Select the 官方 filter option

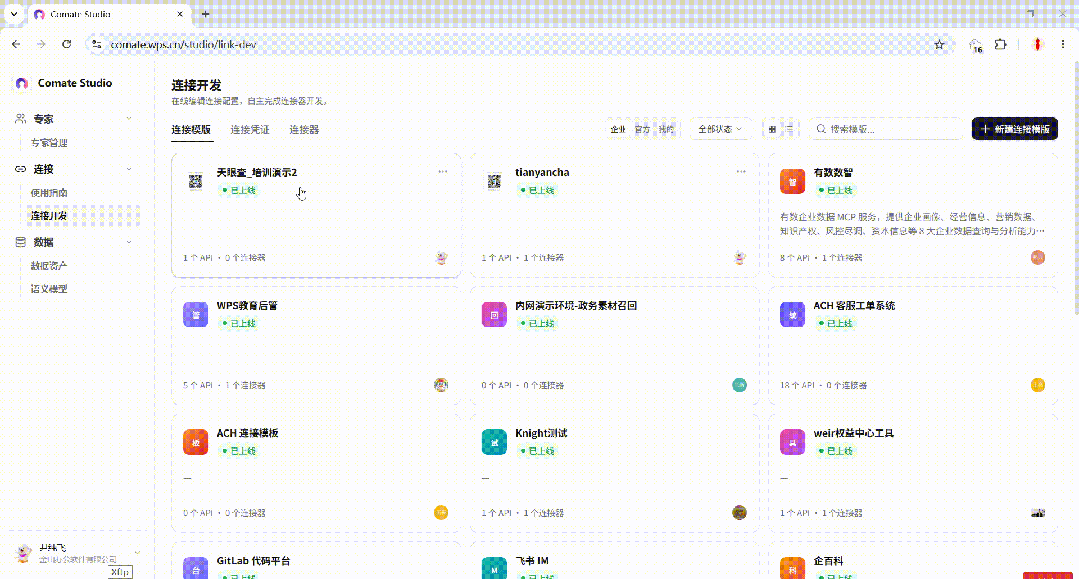(642, 129)
